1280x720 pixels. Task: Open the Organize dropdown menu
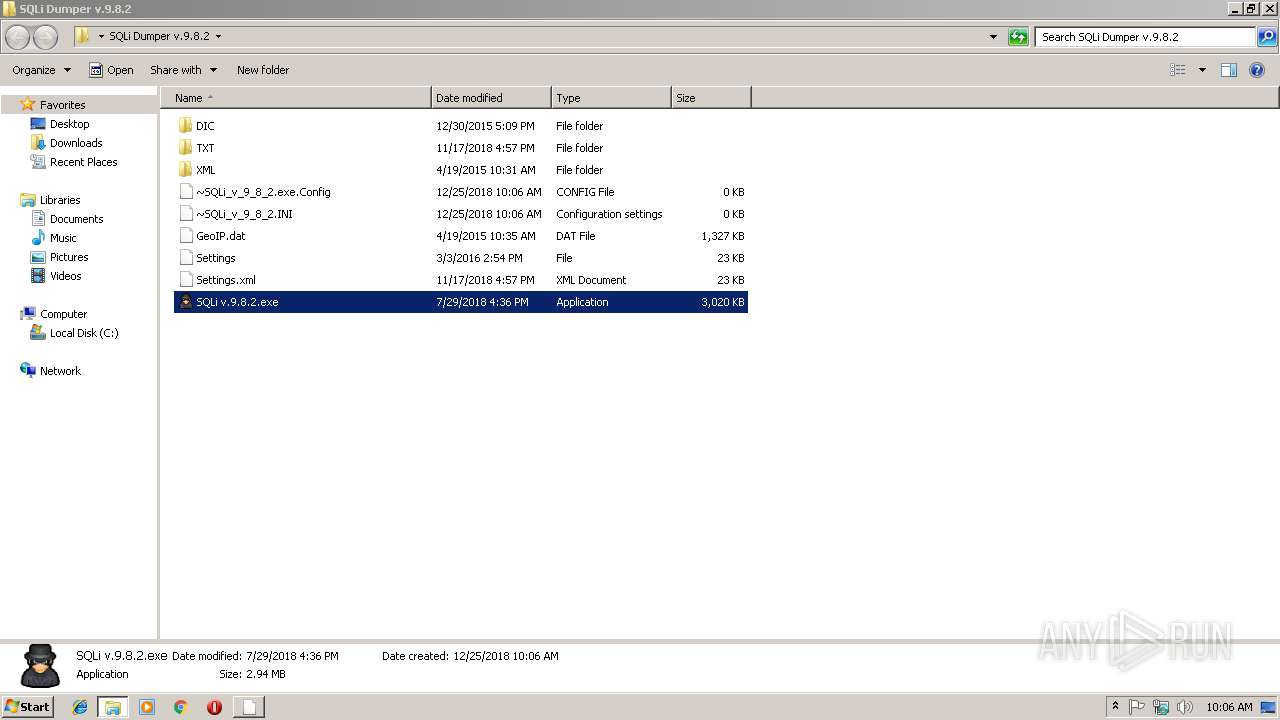42,70
